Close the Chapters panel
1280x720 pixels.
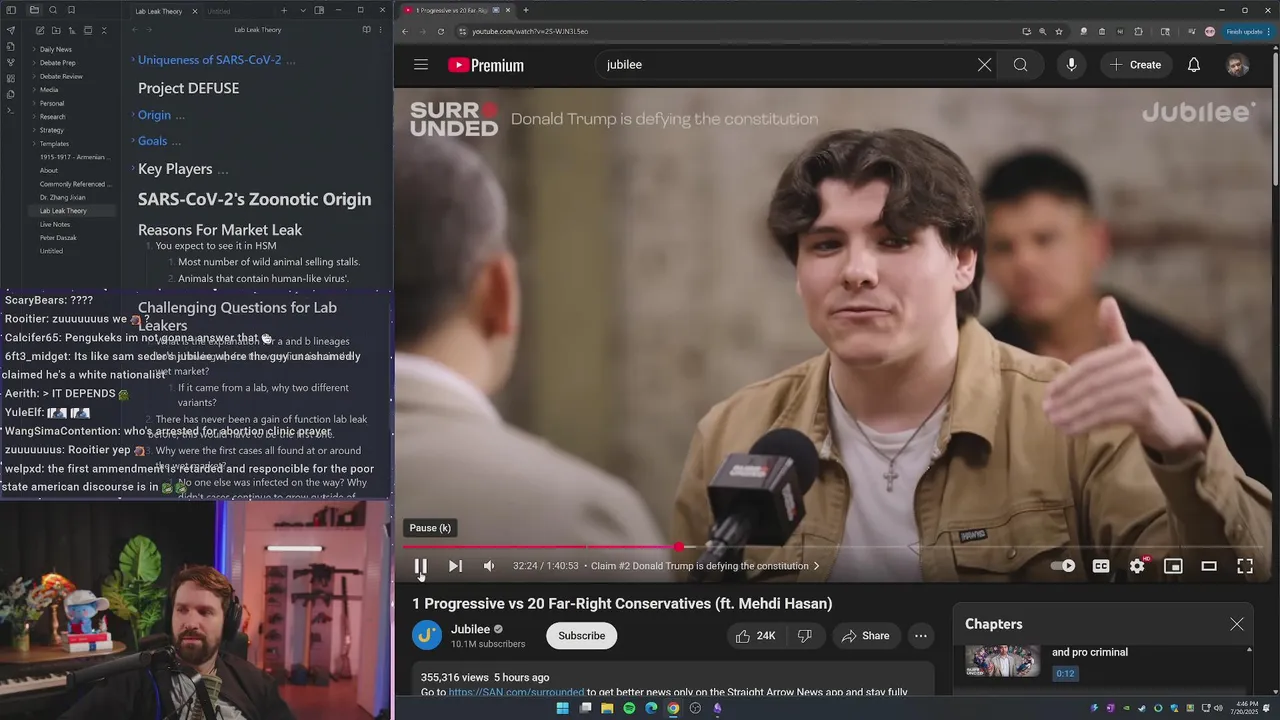pyautogui.click(x=1237, y=624)
